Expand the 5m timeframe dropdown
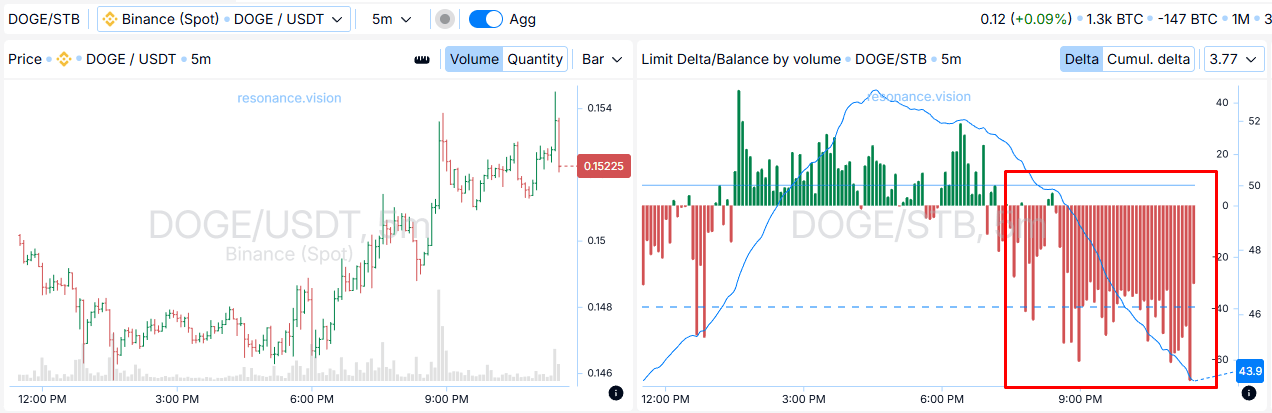 coord(391,19)
